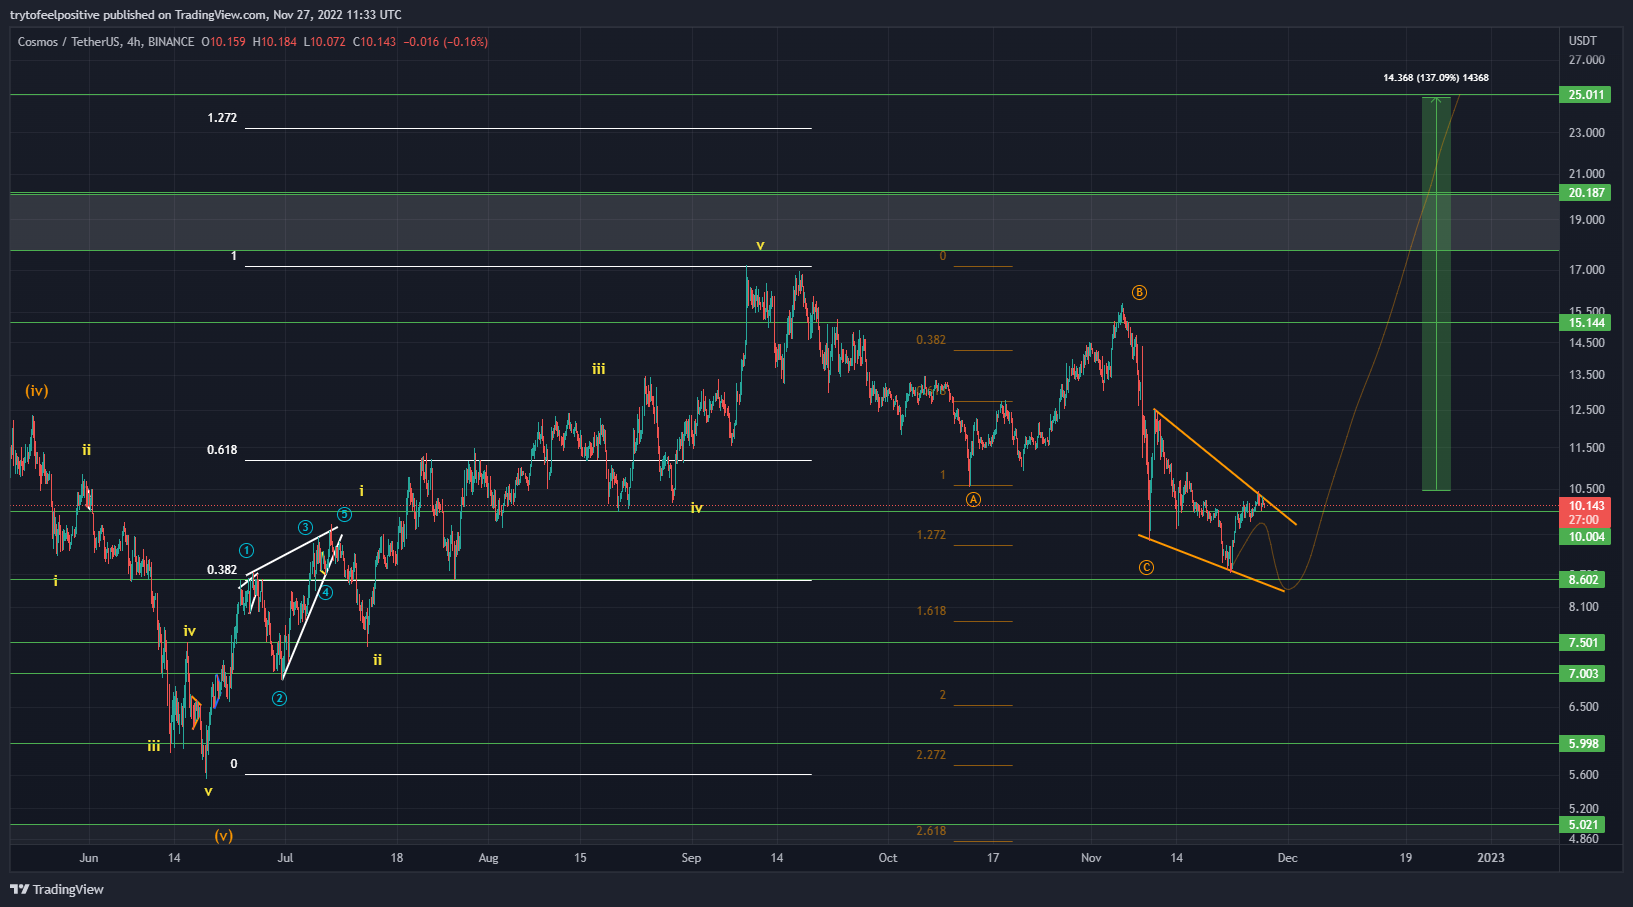
Task: Select the yellow iii label above August rally
Action: point(599,370)
